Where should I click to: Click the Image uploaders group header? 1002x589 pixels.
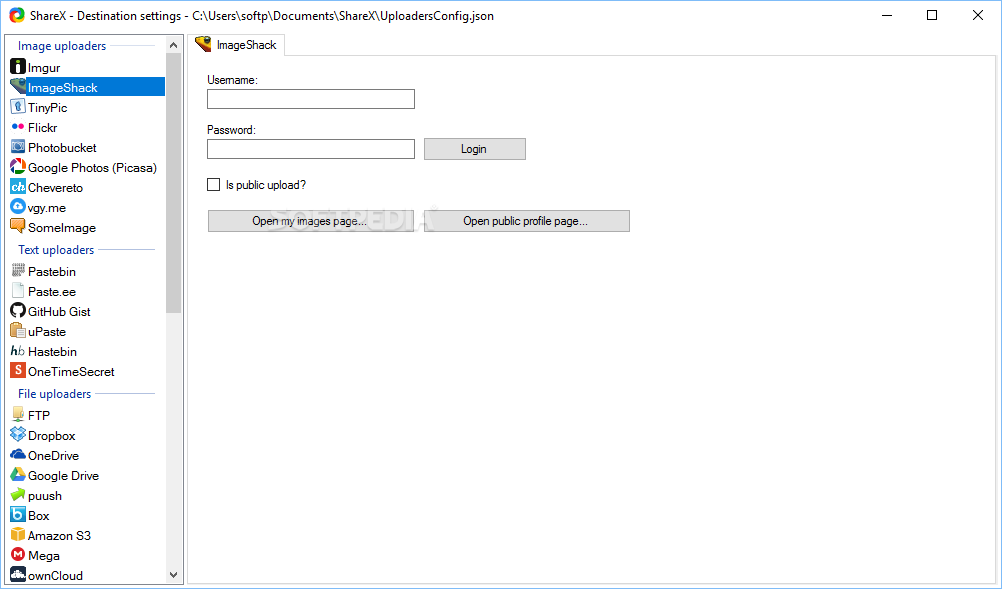click(62, 46)
